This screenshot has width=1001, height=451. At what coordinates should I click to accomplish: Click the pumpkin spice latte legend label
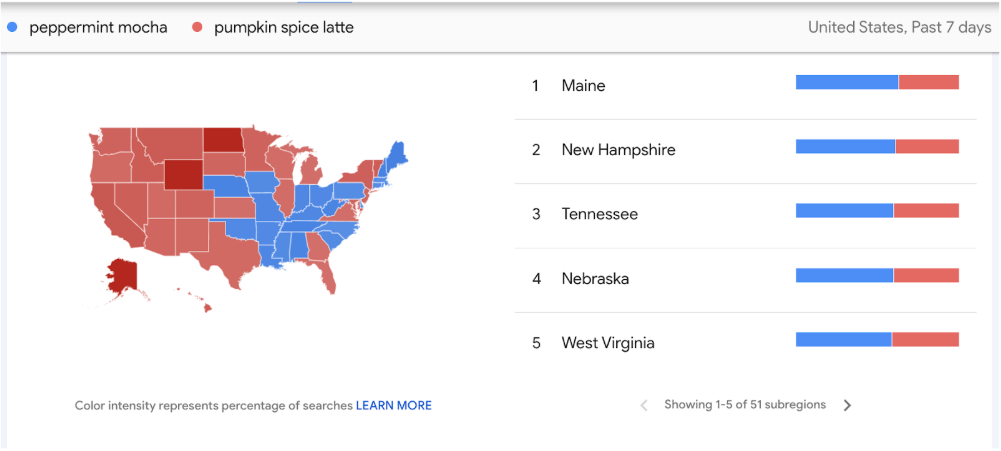point(283,27)
